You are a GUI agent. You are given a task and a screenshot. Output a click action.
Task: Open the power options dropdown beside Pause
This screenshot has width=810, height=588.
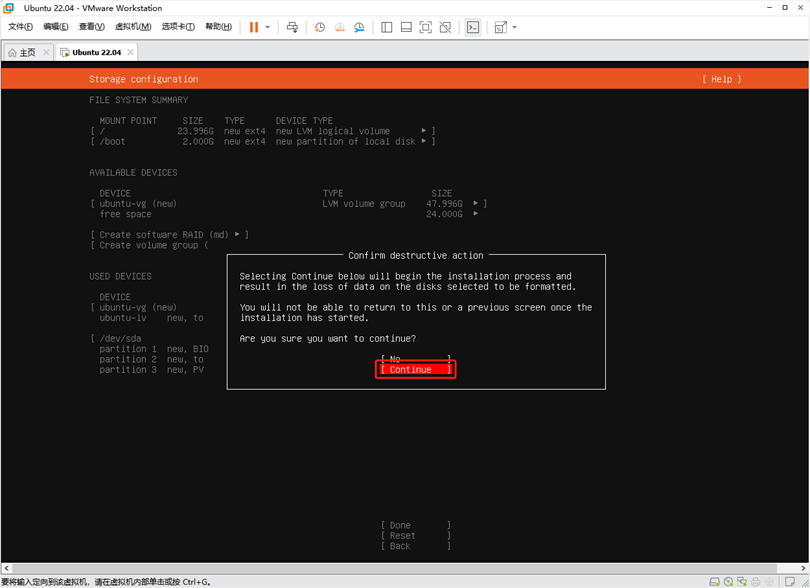coord(268,27)
